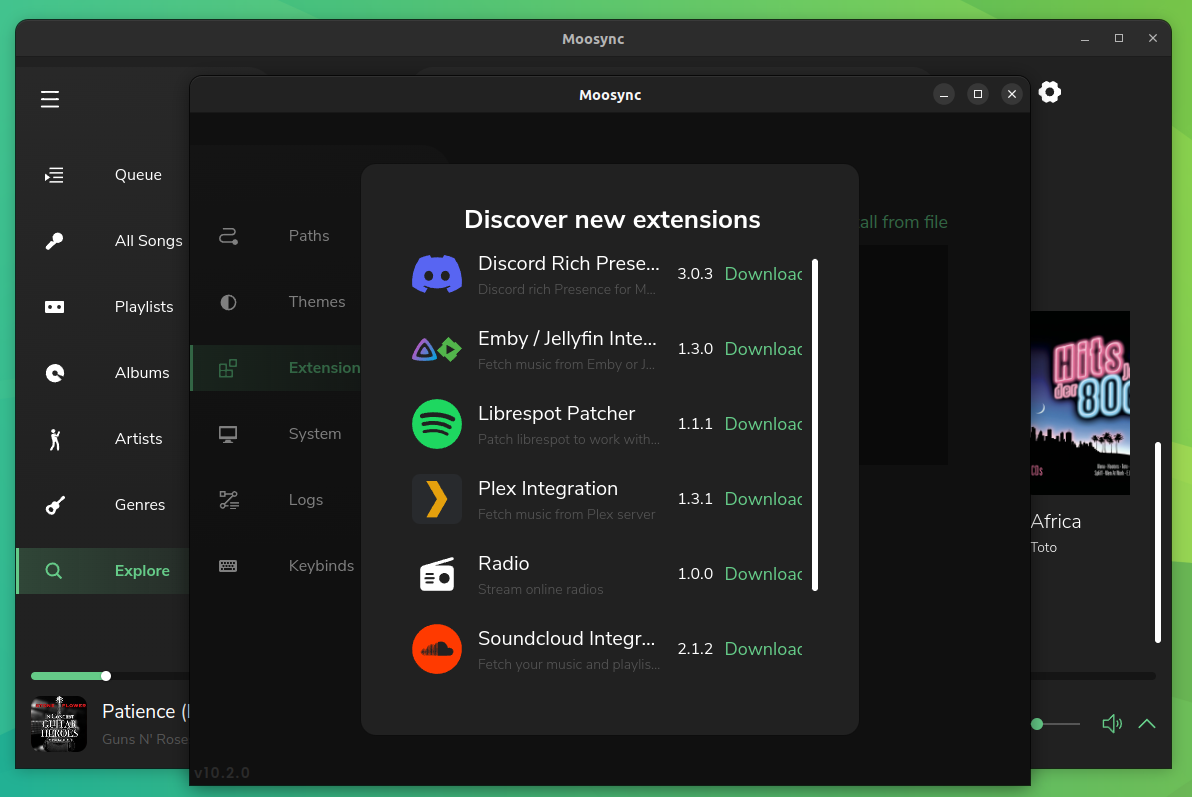Browse Albums via the sidebar icon

53,372
